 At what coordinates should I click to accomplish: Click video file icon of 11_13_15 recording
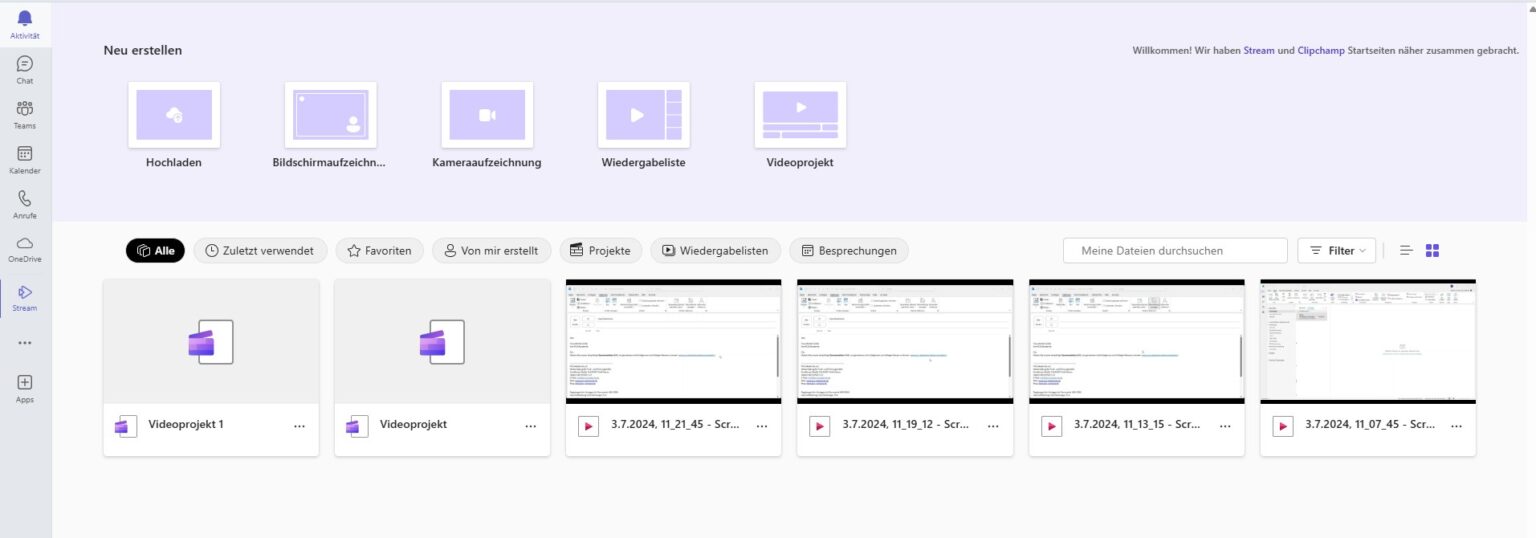click(1052, 426)
